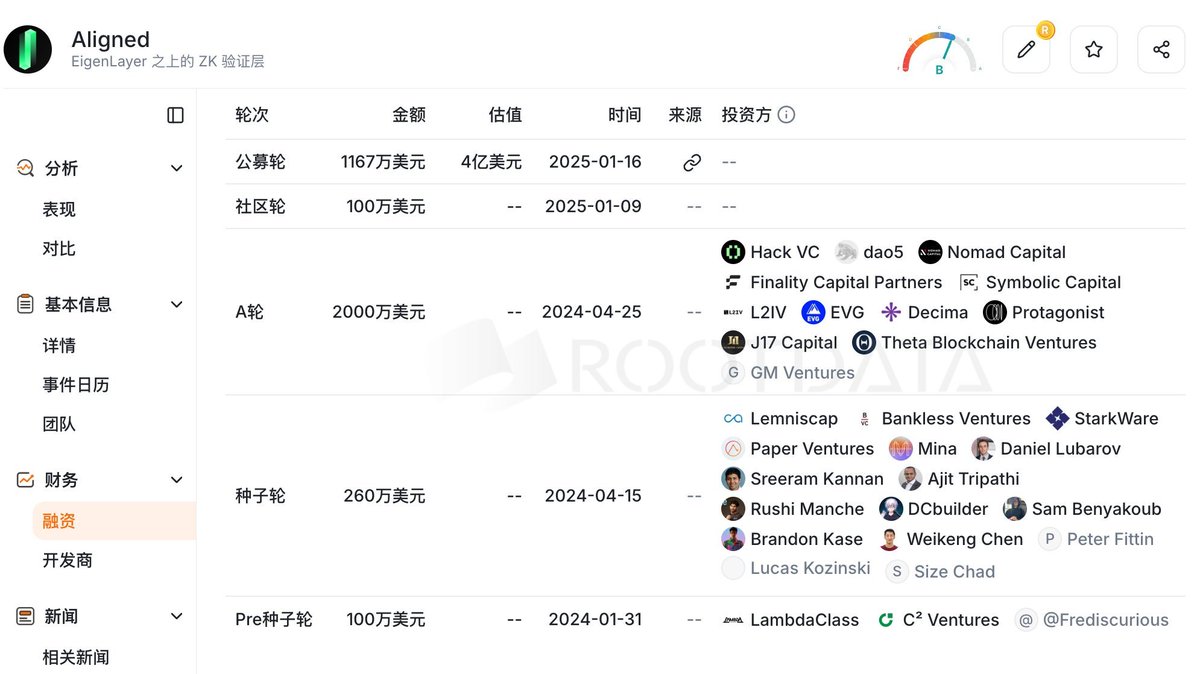
Task: Toggle the sidebar collapse icon
Action: [x=176, y=115]
